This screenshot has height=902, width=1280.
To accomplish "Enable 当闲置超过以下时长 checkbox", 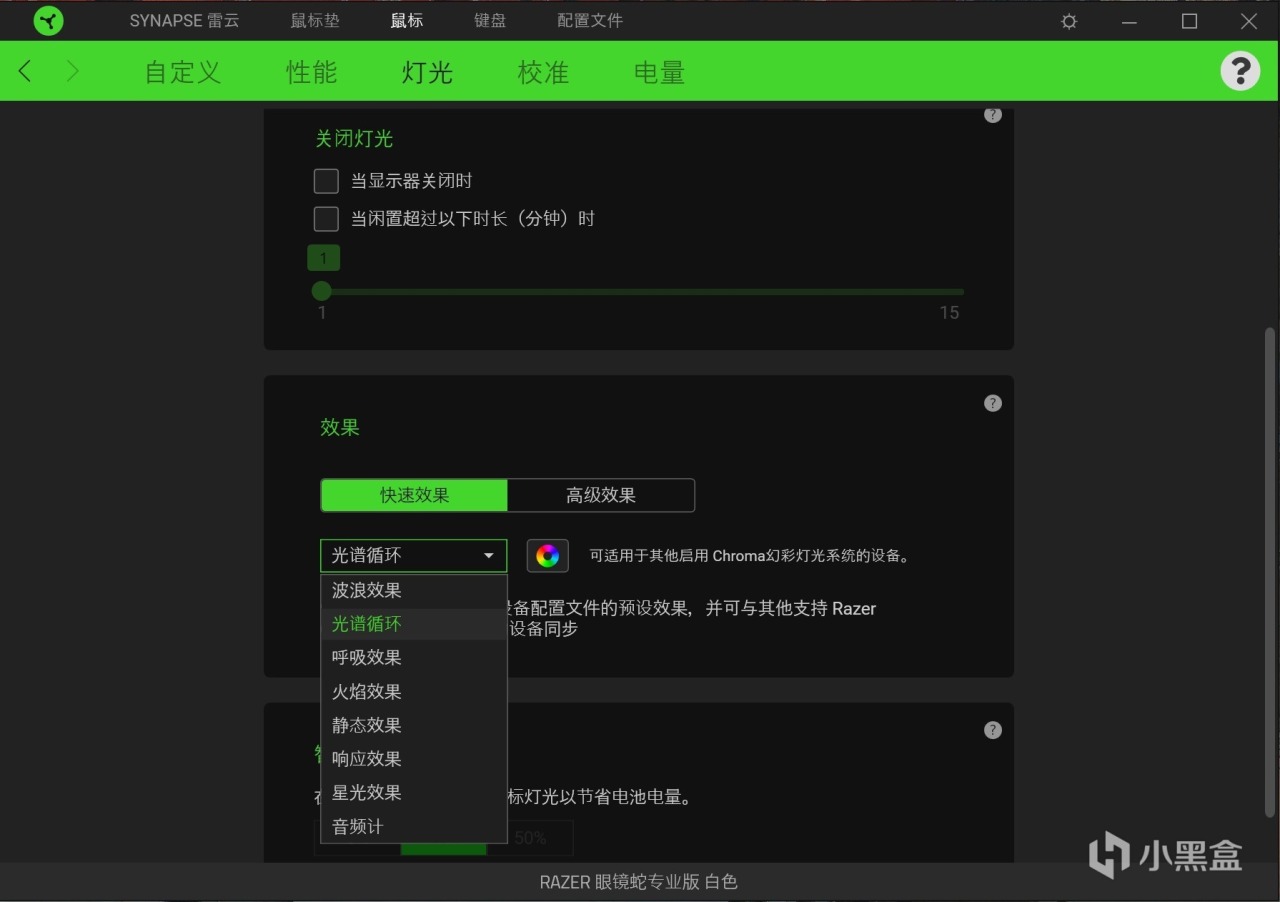I will coord(326,219).
